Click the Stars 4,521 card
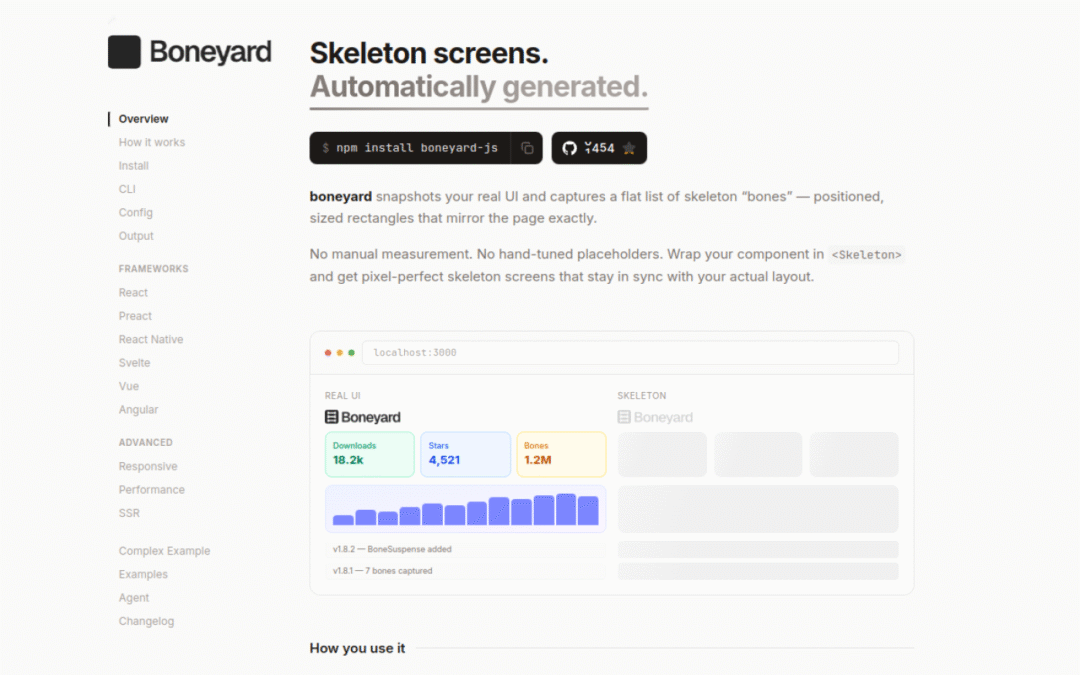 pyautogui.click(x=466, y=455)
